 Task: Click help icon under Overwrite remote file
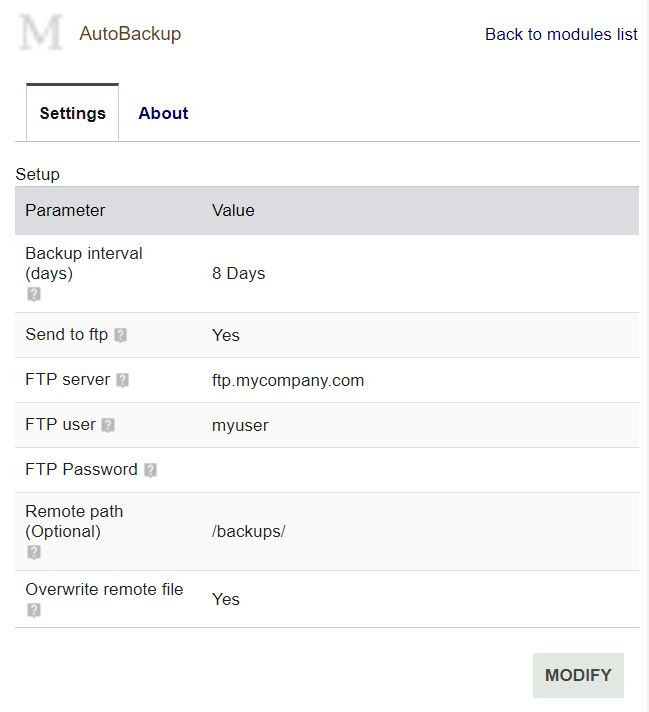(34, 610)
